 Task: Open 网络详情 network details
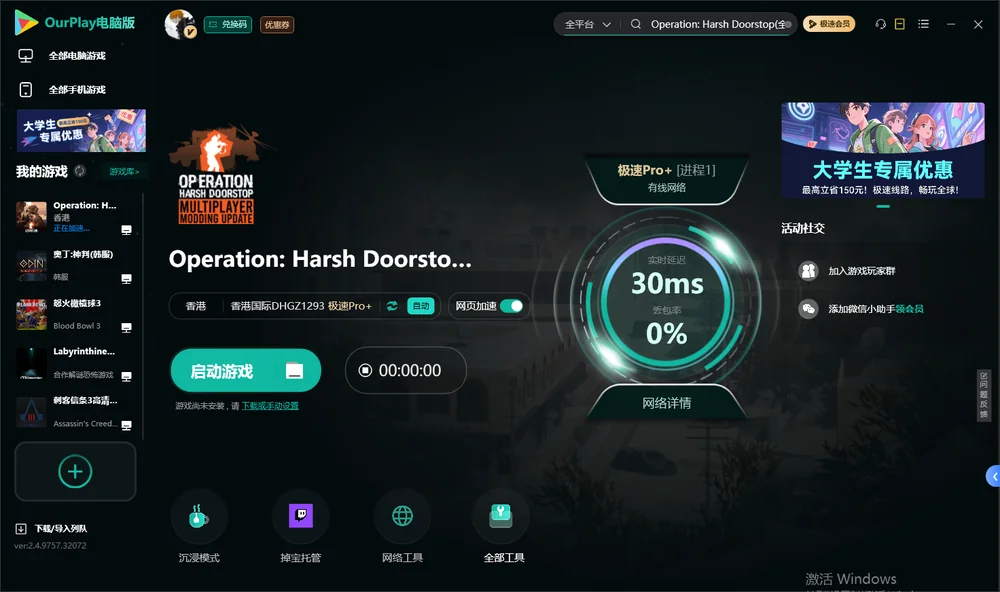point(666,403)
